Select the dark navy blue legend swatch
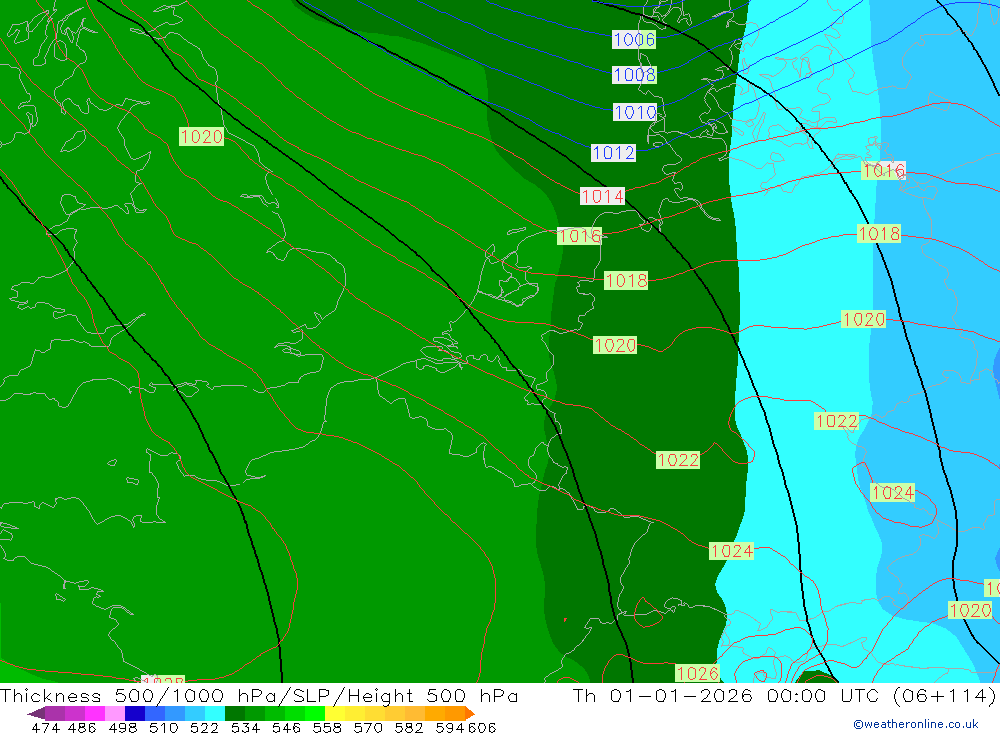1000x733 pixels. [135, 713]
